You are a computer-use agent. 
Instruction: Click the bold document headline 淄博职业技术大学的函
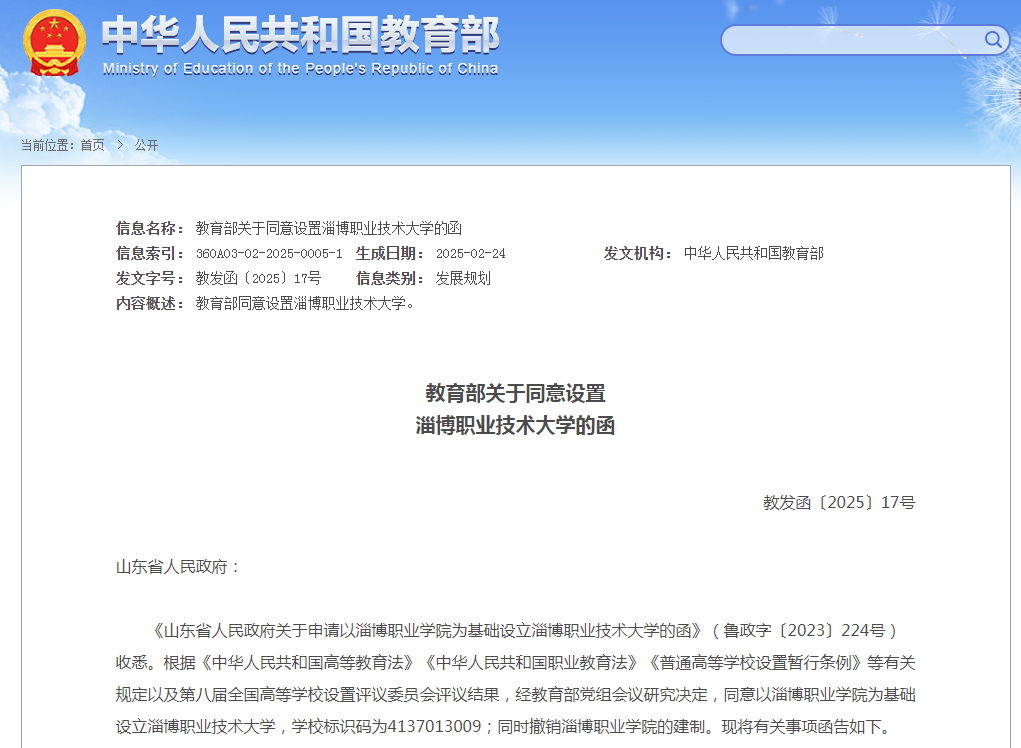pyautogui.click(x=515, y=426)
